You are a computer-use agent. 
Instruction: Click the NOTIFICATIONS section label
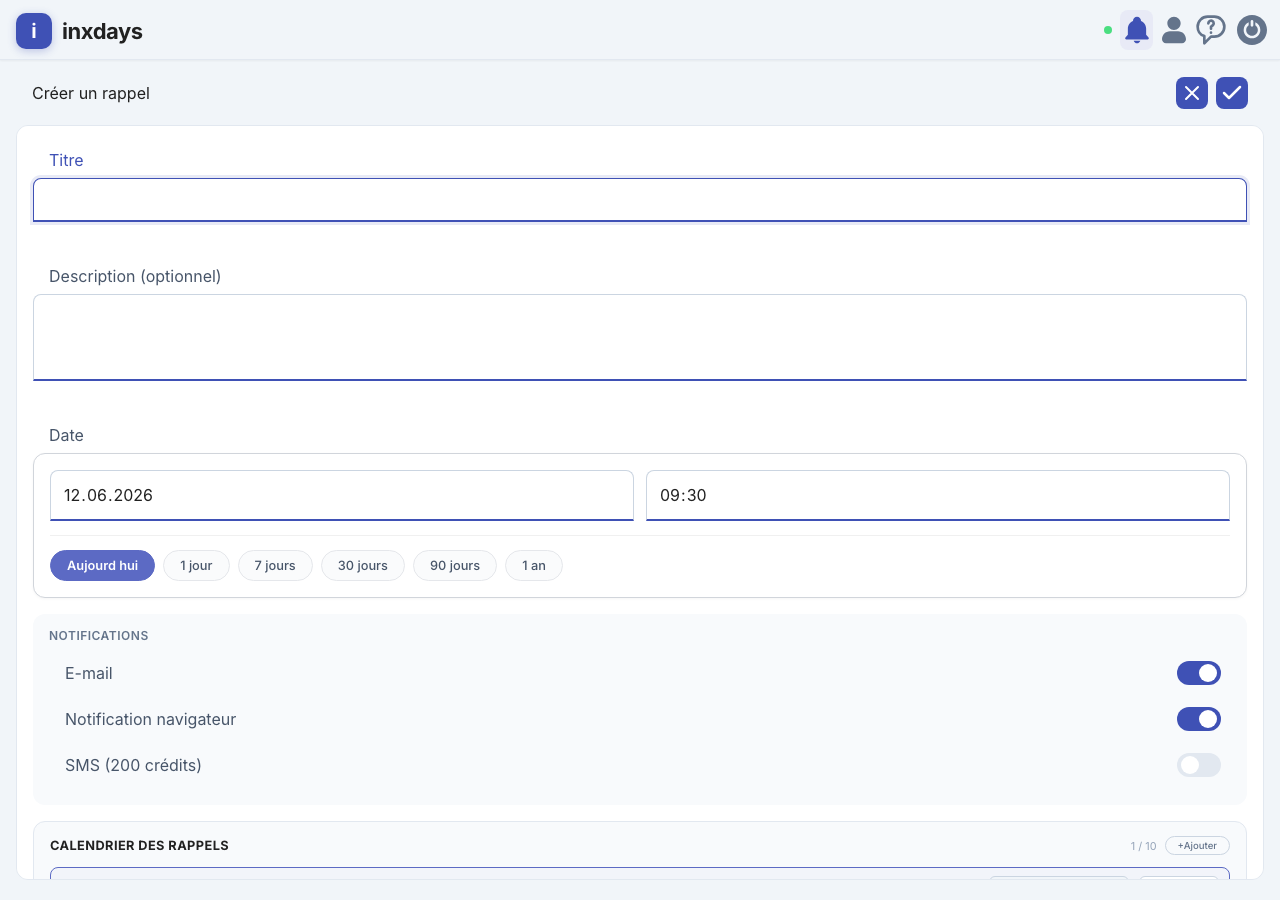(x=99, y=635)
